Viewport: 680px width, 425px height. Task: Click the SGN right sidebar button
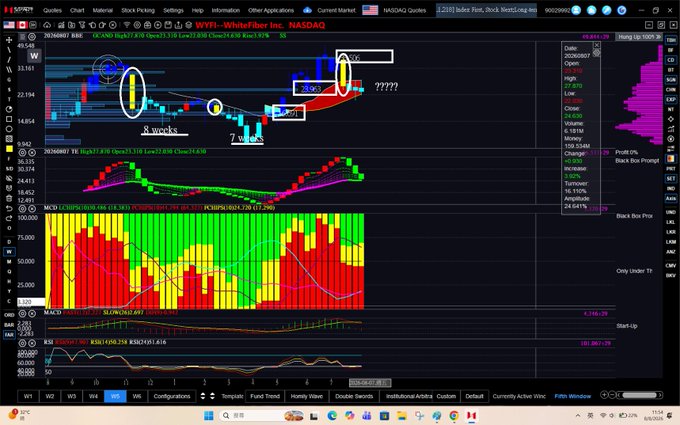point(671,80)
